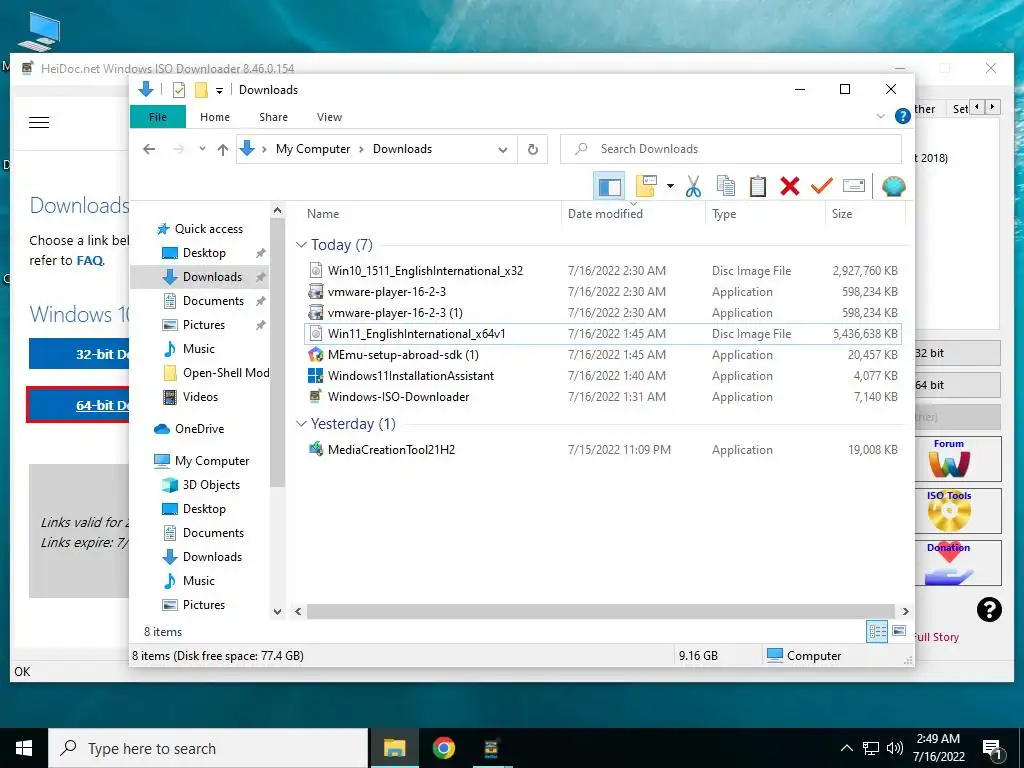Image resolution: width=1024 pixels, height=768 pixels.
Task: Click the navigation pane scroll down arrow
Action: coord(278,612)
